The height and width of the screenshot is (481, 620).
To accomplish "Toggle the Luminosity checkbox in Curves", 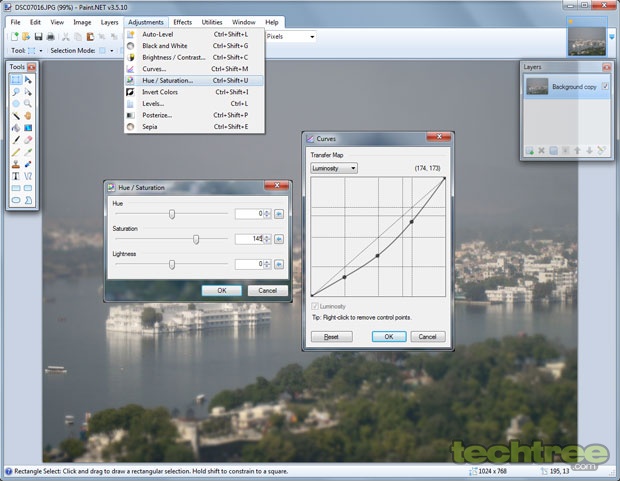I will (x=315, y=306).
